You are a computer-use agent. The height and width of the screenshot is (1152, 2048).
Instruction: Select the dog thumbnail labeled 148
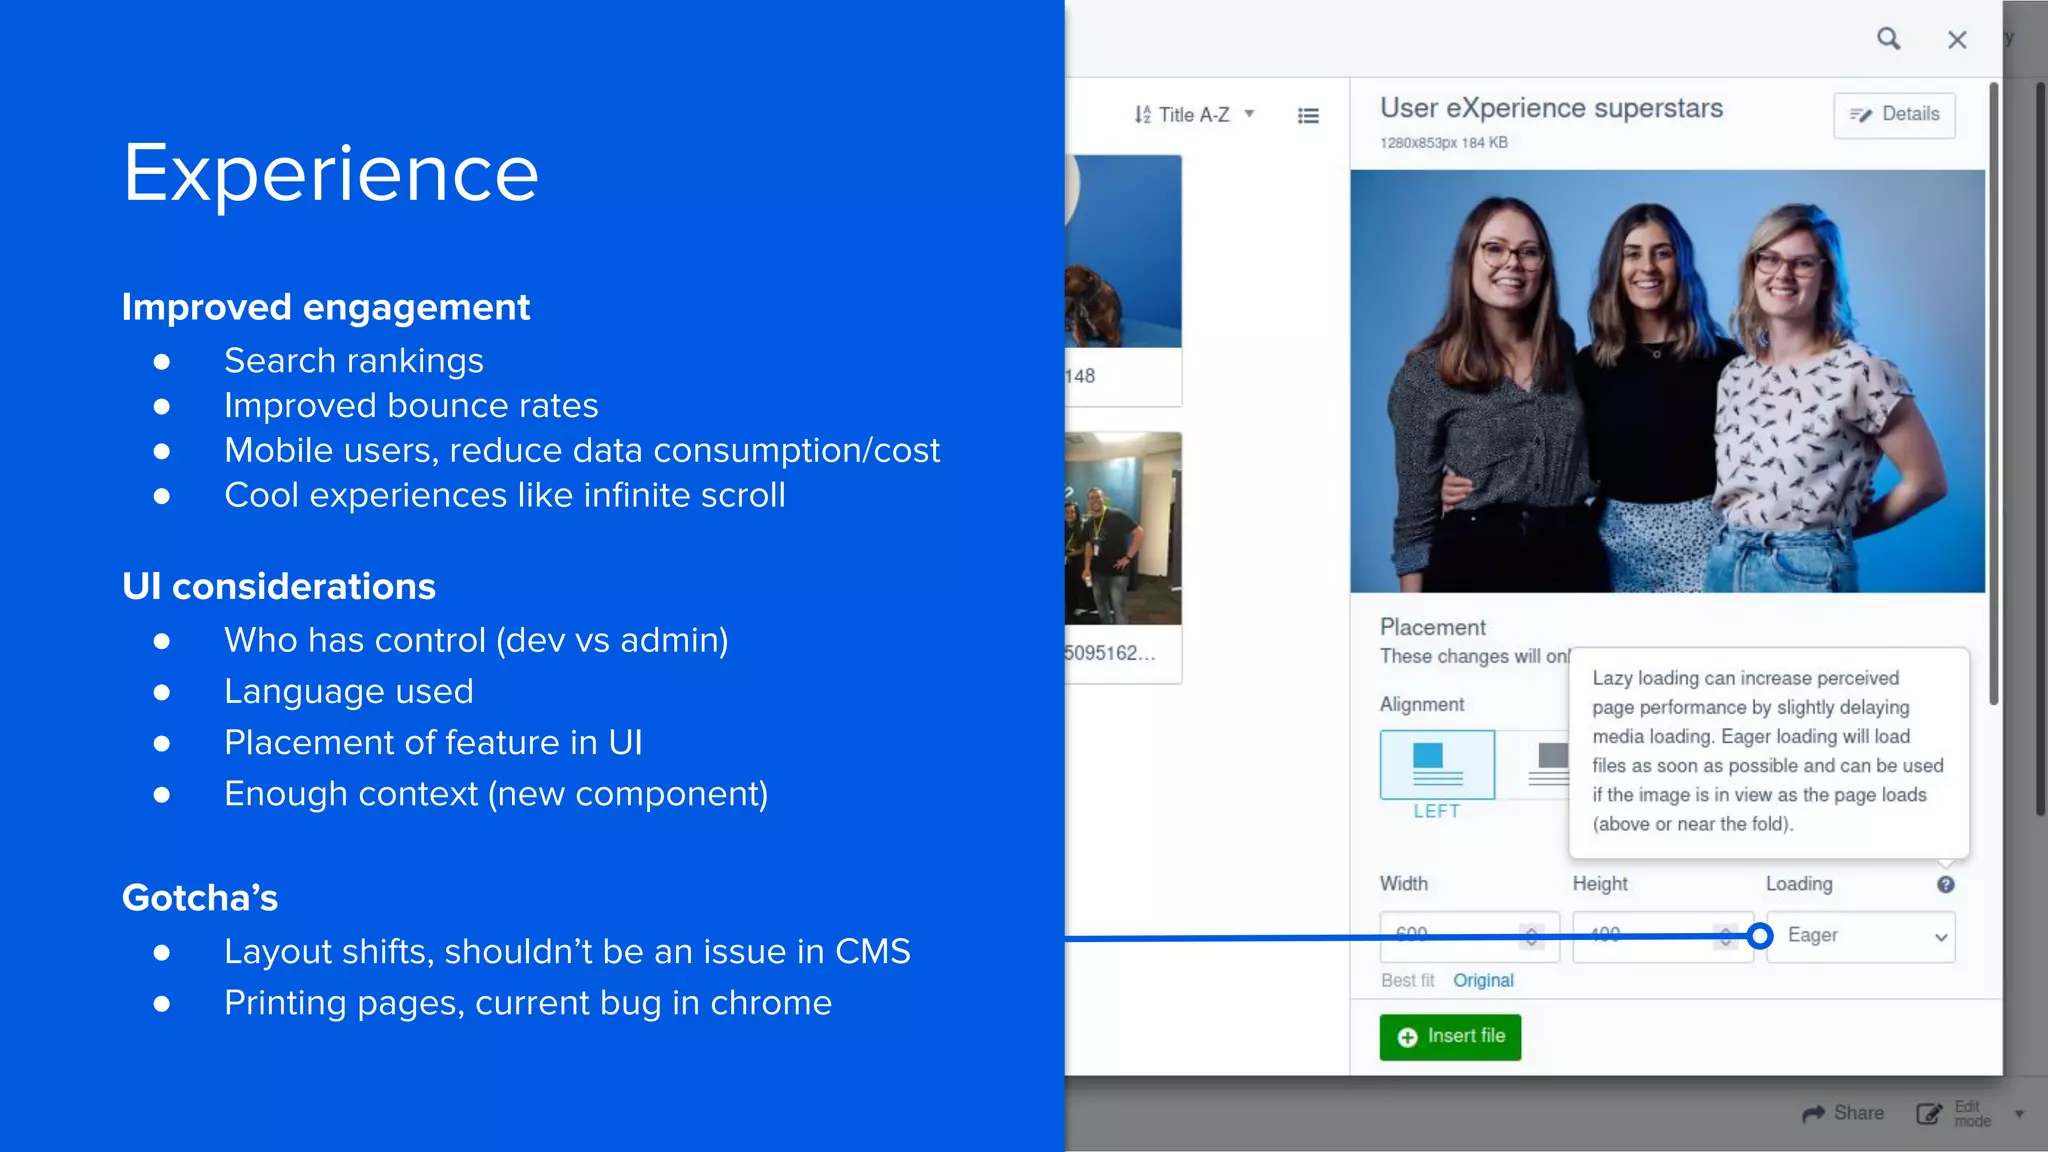(x=1123, y=280)
